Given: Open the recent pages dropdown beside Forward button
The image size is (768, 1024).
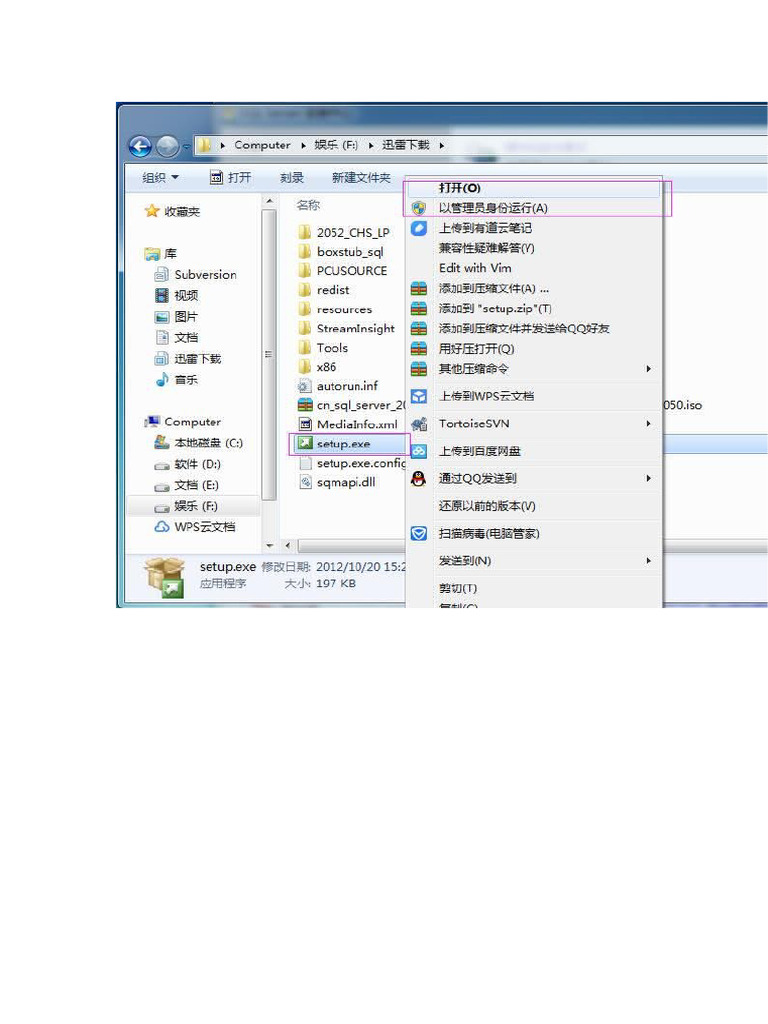Looking at the screenshot, I should pos(187,146).
